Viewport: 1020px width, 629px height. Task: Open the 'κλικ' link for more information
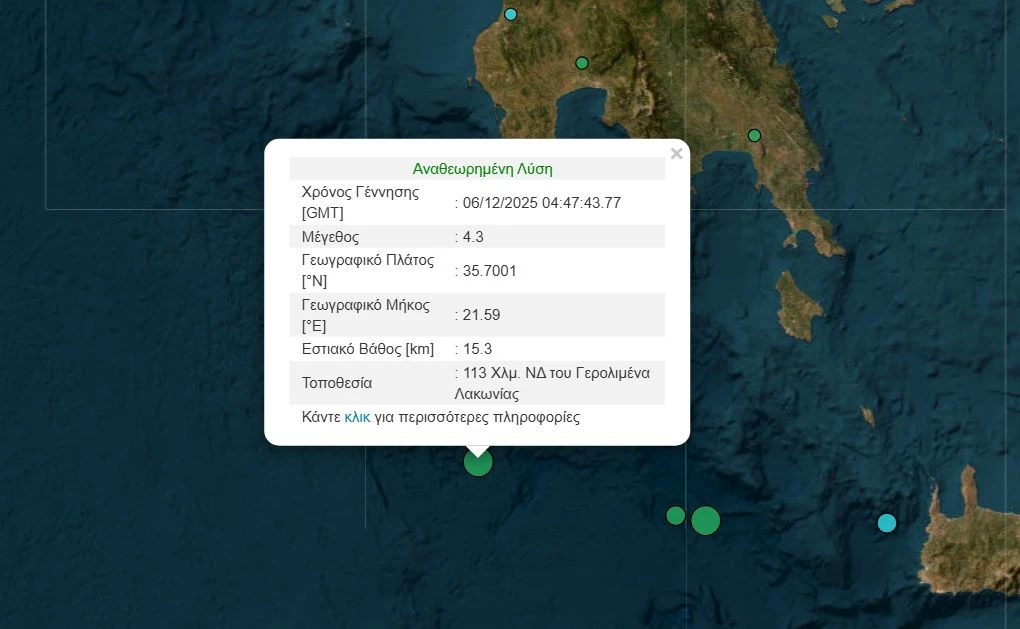[357, 417]
